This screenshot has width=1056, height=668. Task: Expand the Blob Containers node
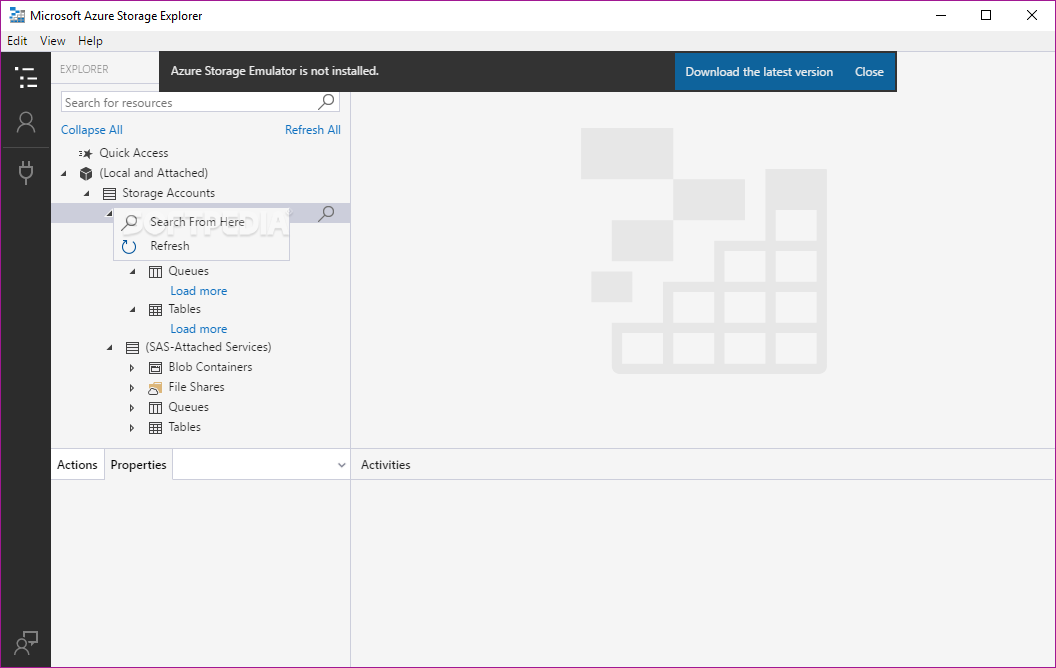click(x=132, y=368)
